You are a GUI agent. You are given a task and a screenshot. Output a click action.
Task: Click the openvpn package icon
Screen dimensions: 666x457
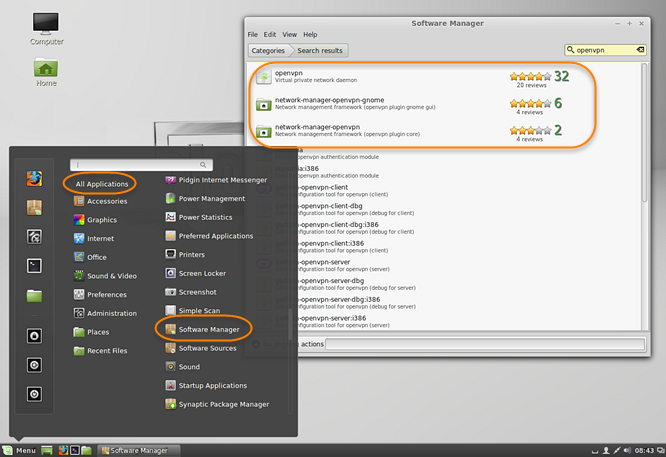pos(264,76)
